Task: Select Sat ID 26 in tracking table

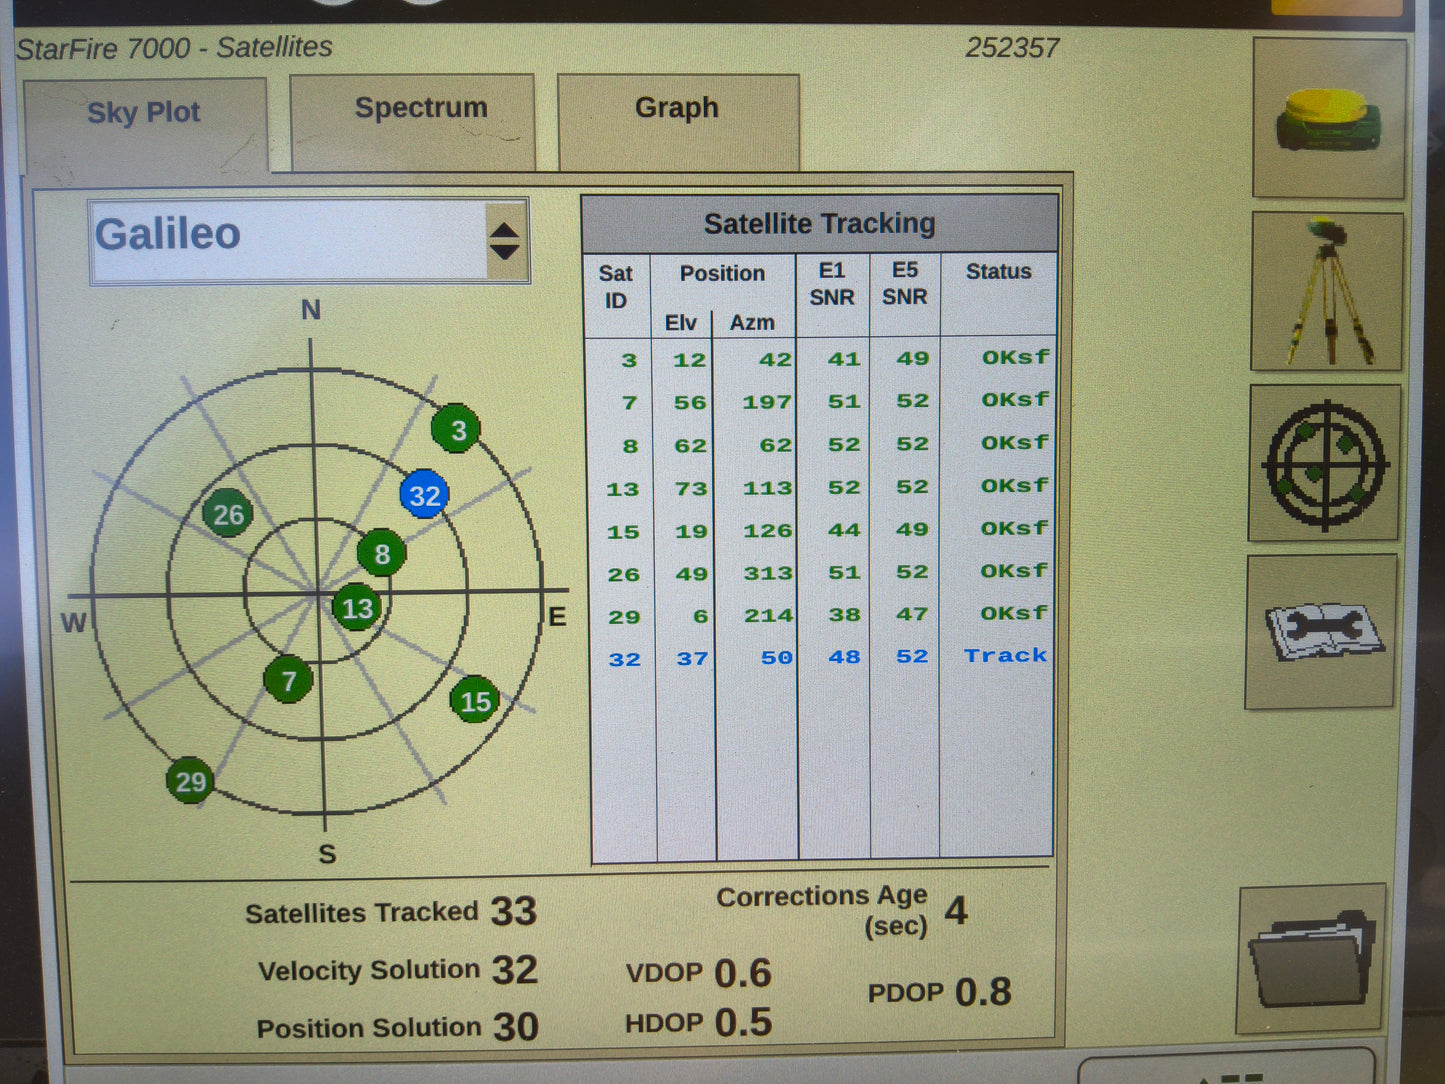Action: (623, 575)
